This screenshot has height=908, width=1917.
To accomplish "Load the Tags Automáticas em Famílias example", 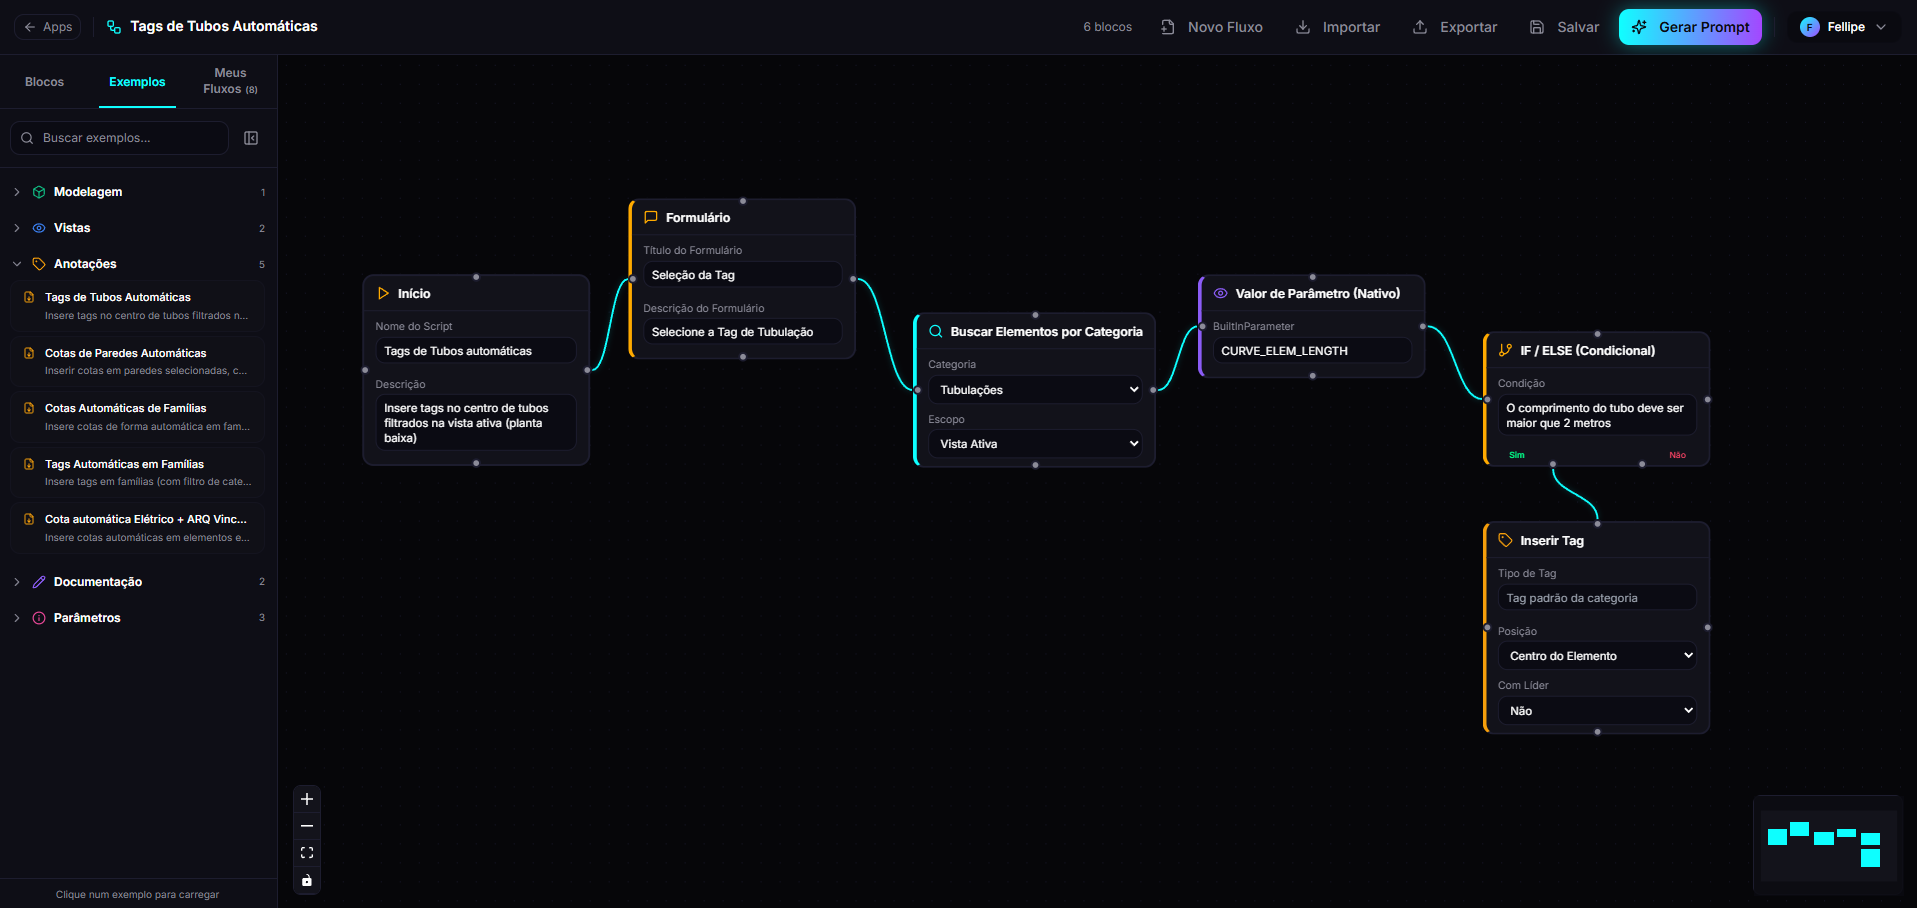I will [x=138, y=472].
